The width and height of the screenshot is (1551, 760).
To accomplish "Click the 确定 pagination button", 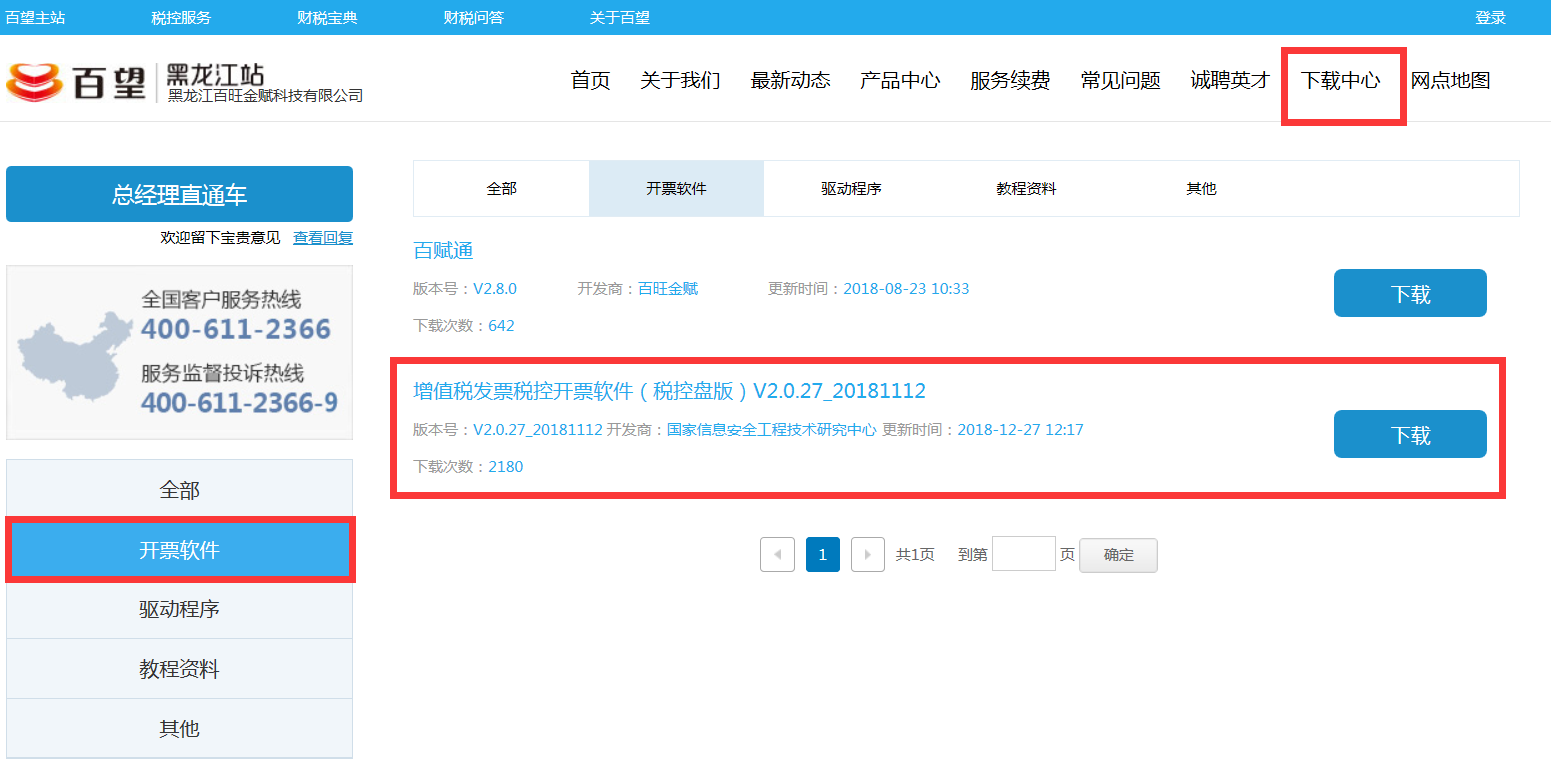I will point(1118,555).
